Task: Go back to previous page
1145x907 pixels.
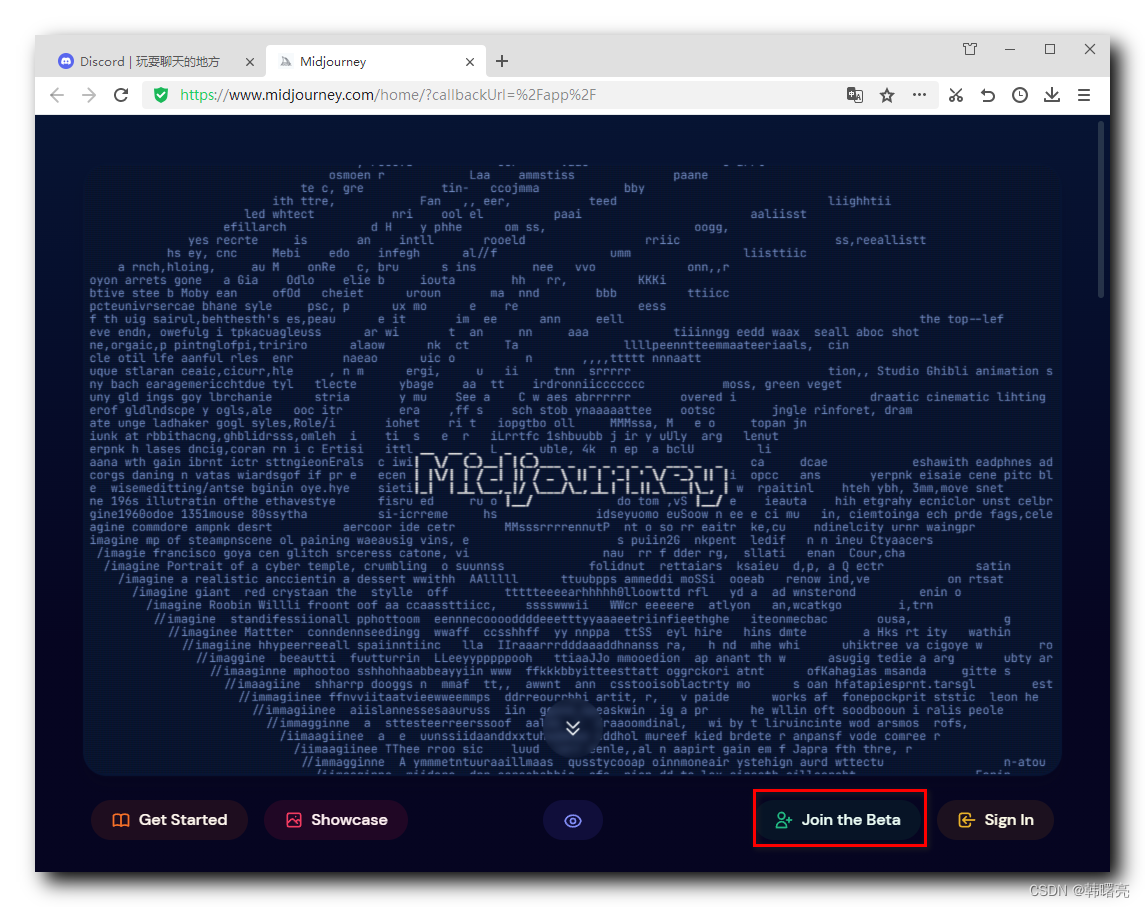Action: 57,95
